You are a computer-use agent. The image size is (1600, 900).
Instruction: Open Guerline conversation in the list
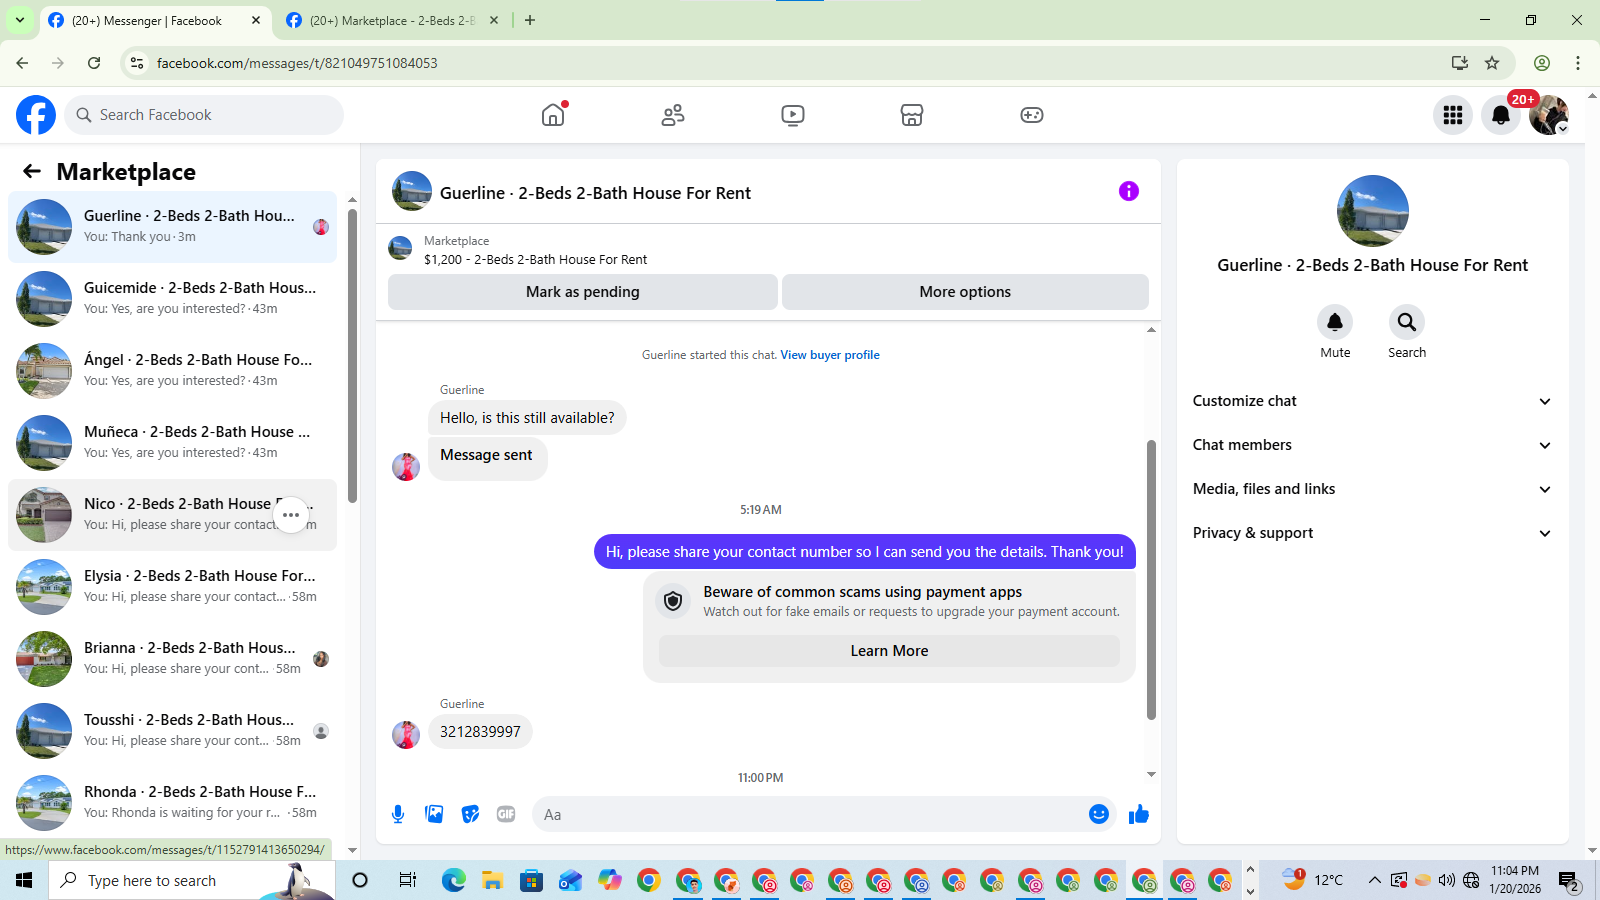pyautogui.click(x=172, y=227)
